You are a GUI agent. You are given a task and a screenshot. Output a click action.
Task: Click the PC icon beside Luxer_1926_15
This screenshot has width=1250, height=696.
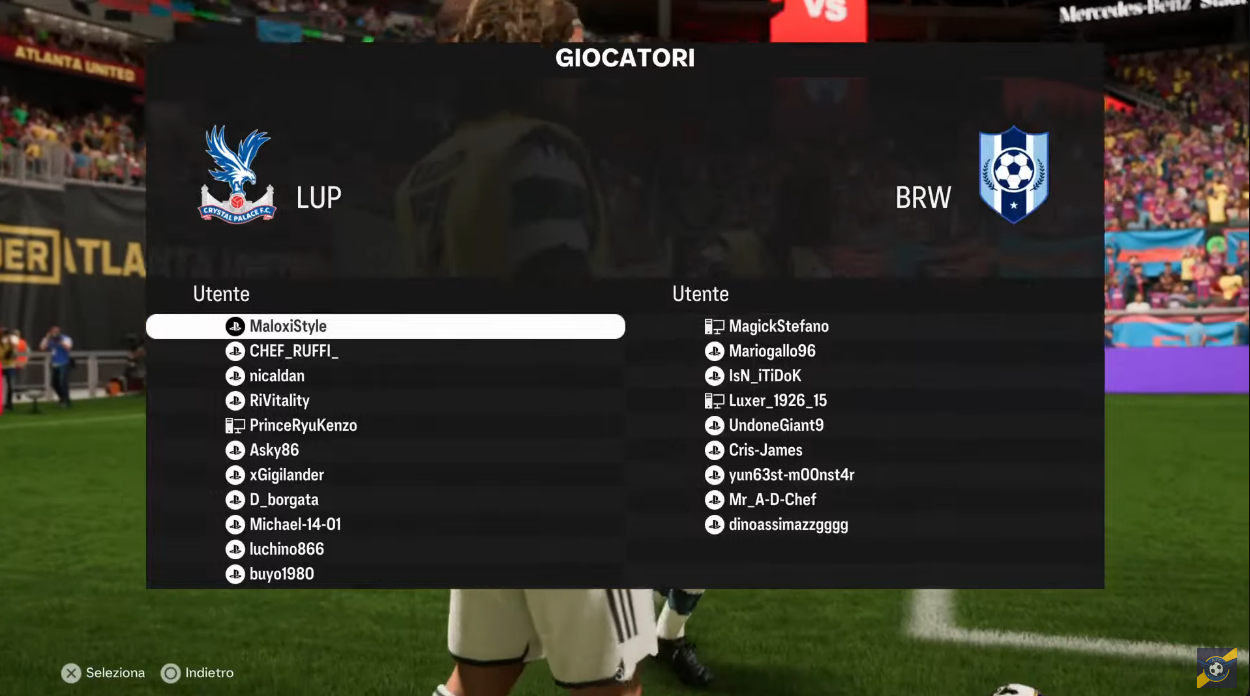(714, 401)
